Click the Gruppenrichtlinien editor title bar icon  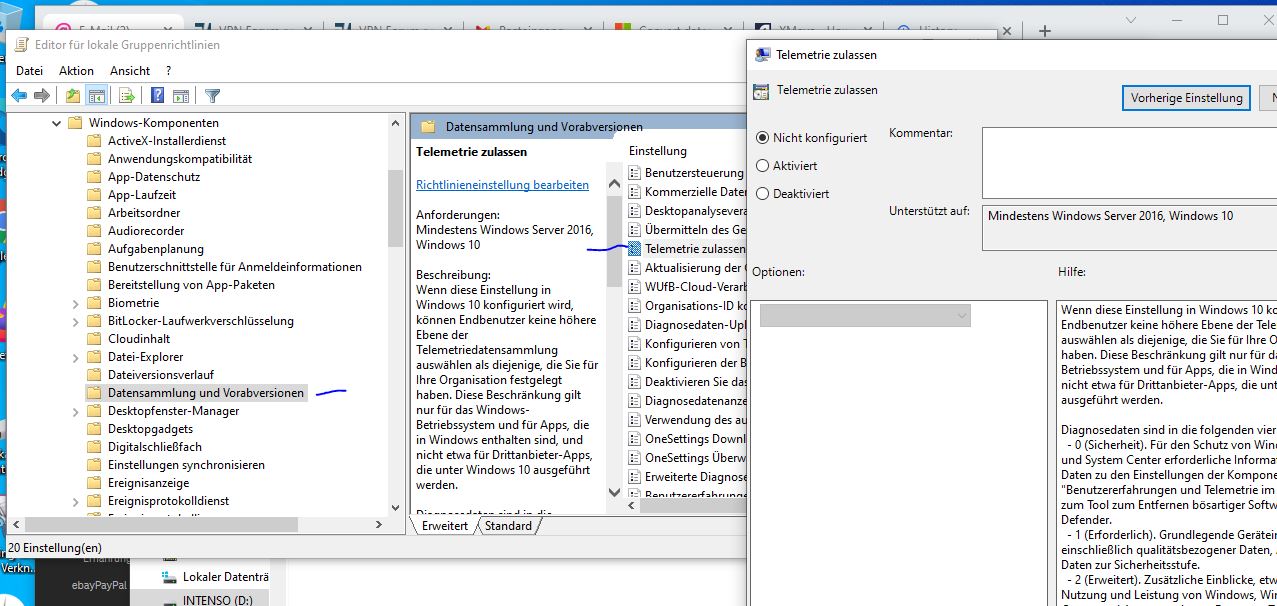(x=20, y=45)
